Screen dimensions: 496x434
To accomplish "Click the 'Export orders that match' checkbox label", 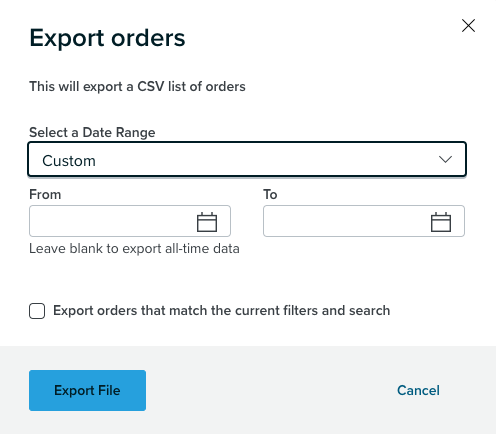I will pyautogui.click(x=222, y=311).
